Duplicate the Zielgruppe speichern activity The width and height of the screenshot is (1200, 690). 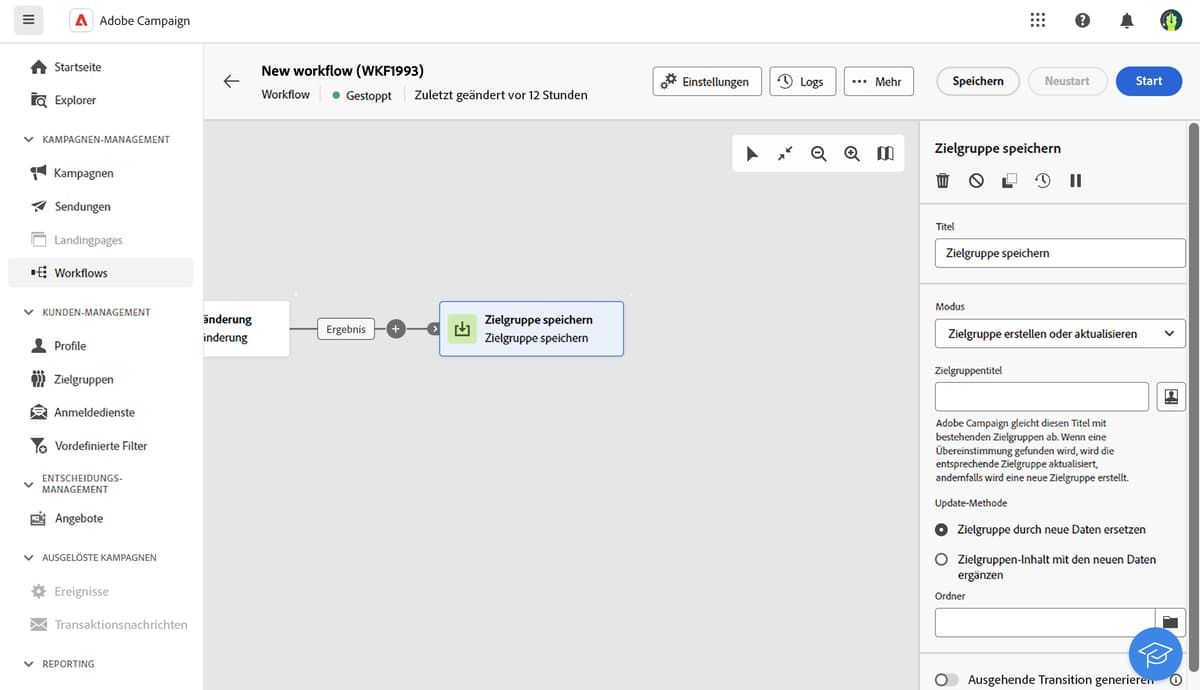click(1009, 180)
